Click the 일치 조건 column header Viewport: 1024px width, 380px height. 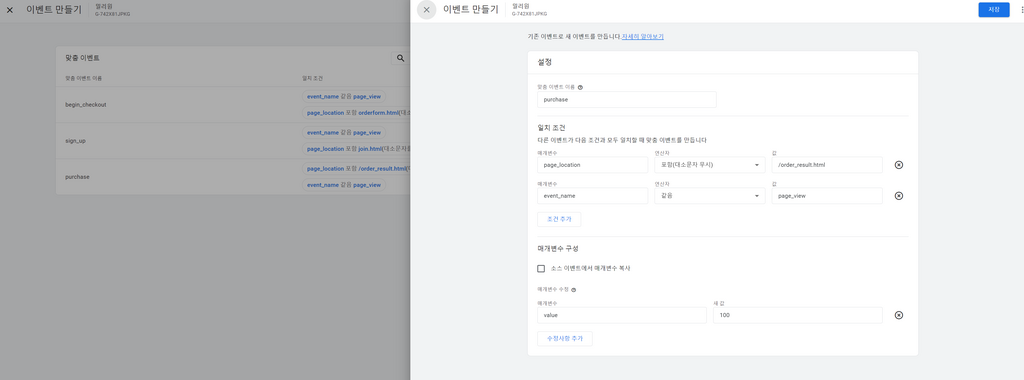pyautogui.click(x=313, y=78)
